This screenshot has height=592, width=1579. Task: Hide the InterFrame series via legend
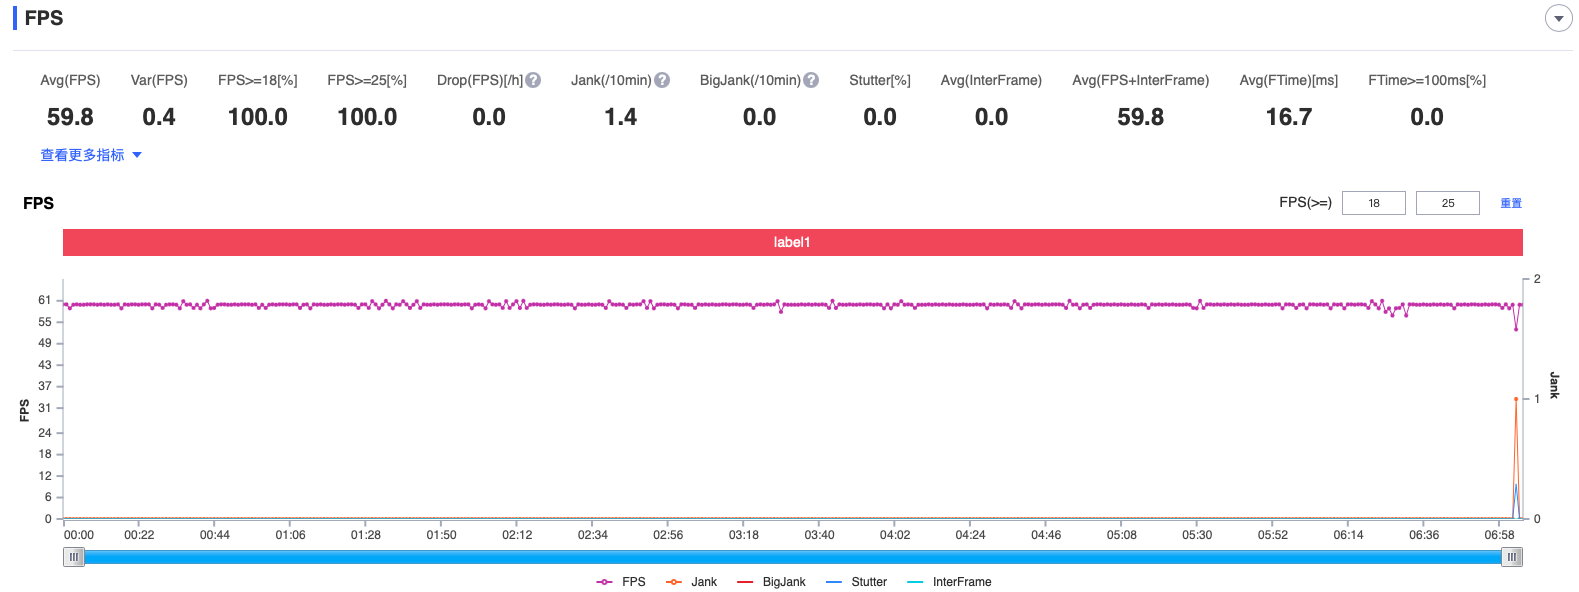949,582
